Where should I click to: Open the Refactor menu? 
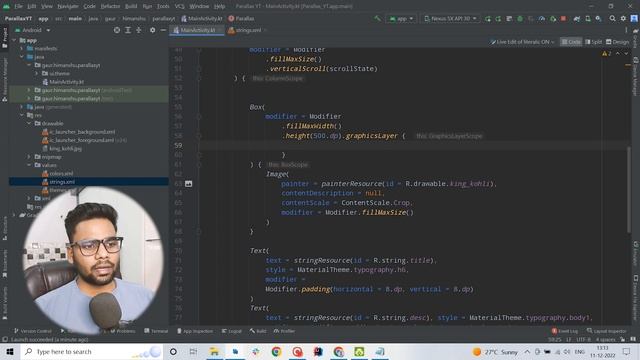[x=110, y=6]
